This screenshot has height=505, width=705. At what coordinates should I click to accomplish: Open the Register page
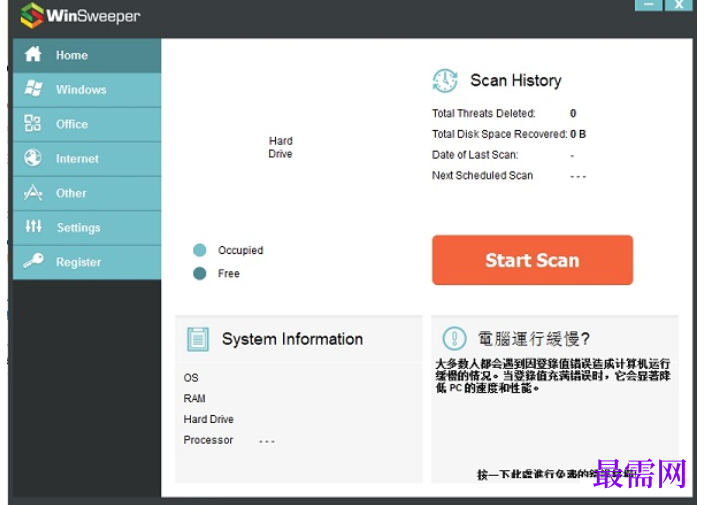(87, 263)
